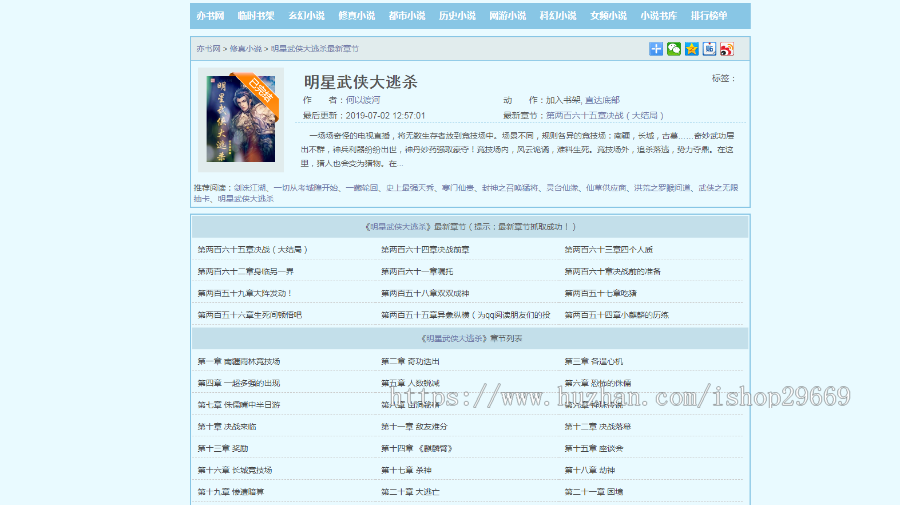Image resolution: width=900 pixels, height=505 pixels.
Task: Open 第十九章 in the chapter list
Action: tap(231, 492)
